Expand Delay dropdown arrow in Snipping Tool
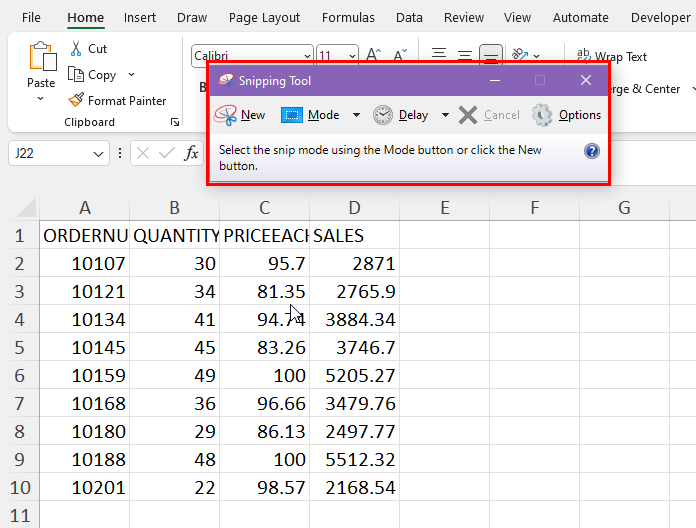696x528 pixels. (x=445, y=115)
